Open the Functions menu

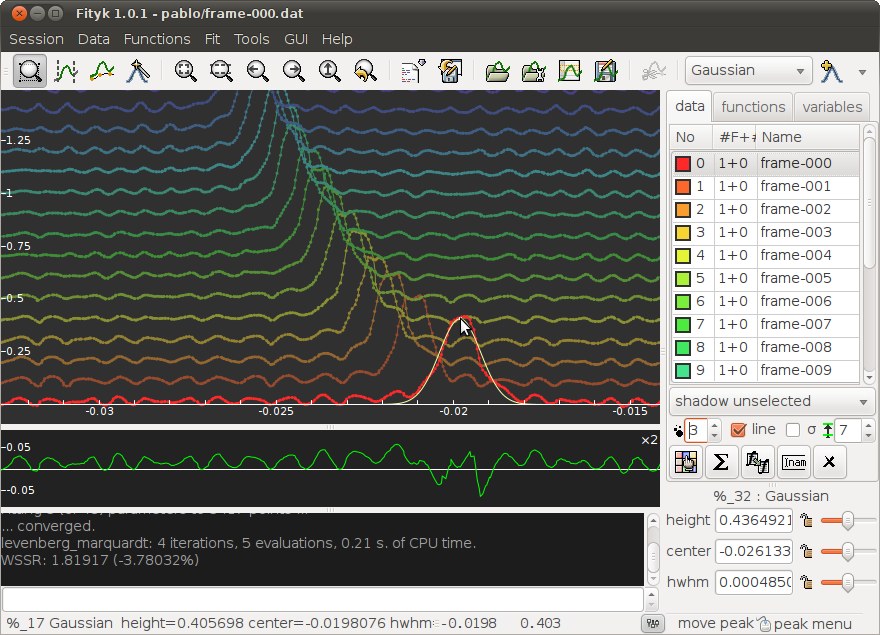(x=157, y=39)
